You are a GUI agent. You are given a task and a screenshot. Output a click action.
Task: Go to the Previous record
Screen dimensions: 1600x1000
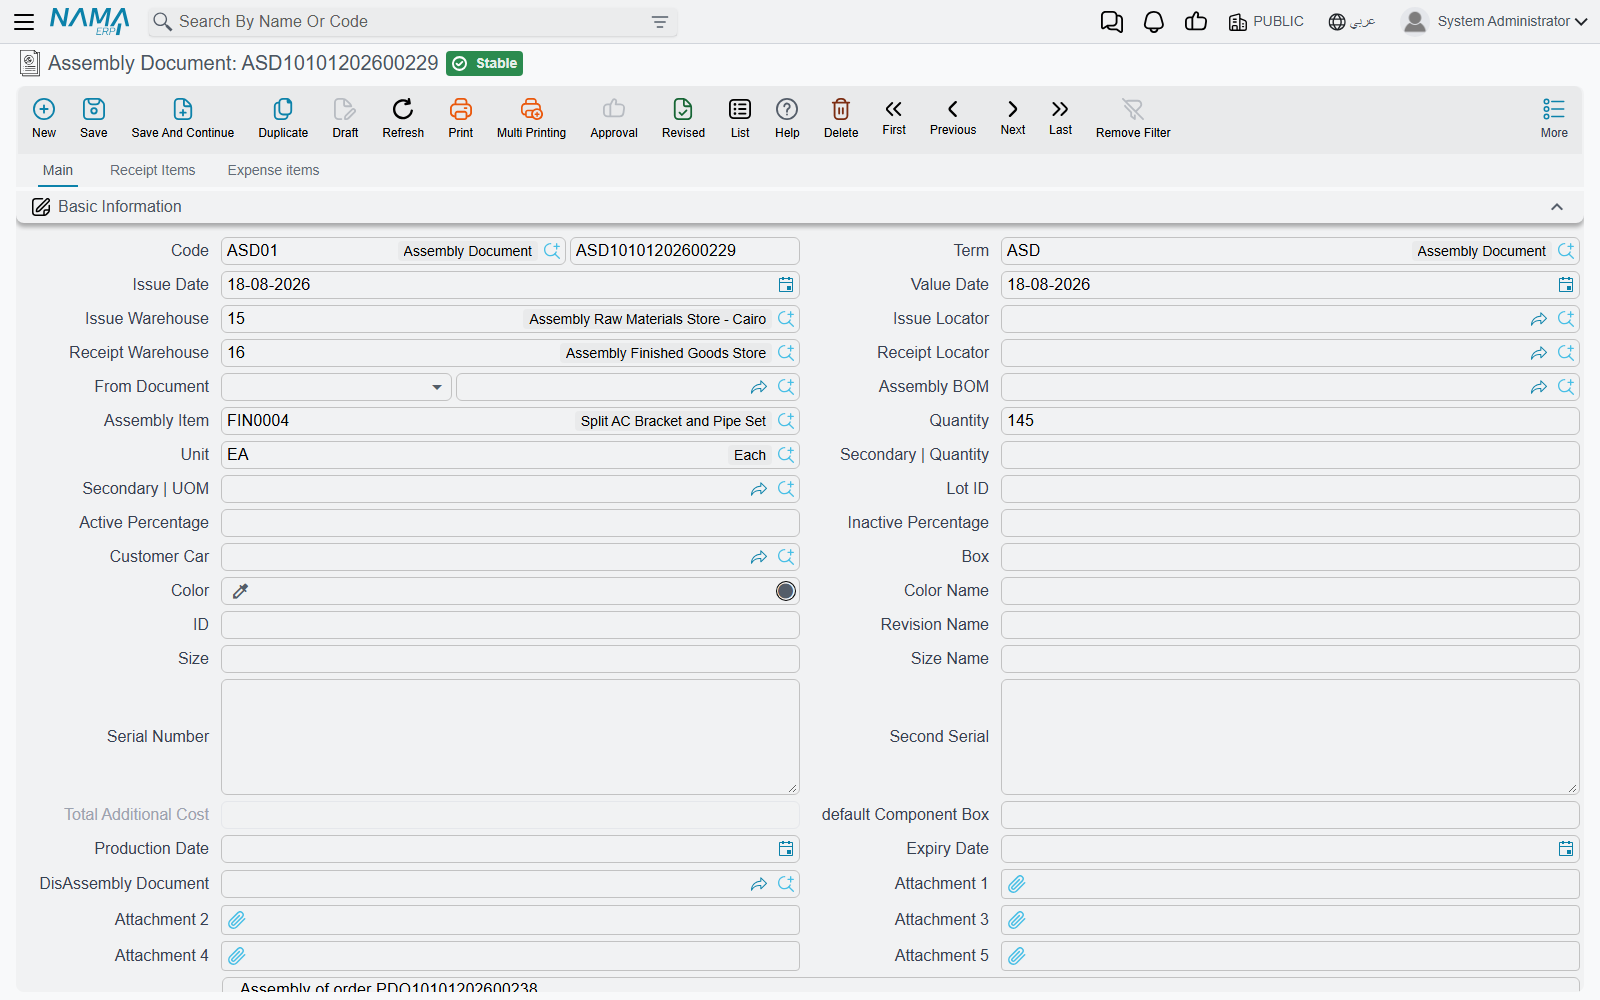coord(953,117)
